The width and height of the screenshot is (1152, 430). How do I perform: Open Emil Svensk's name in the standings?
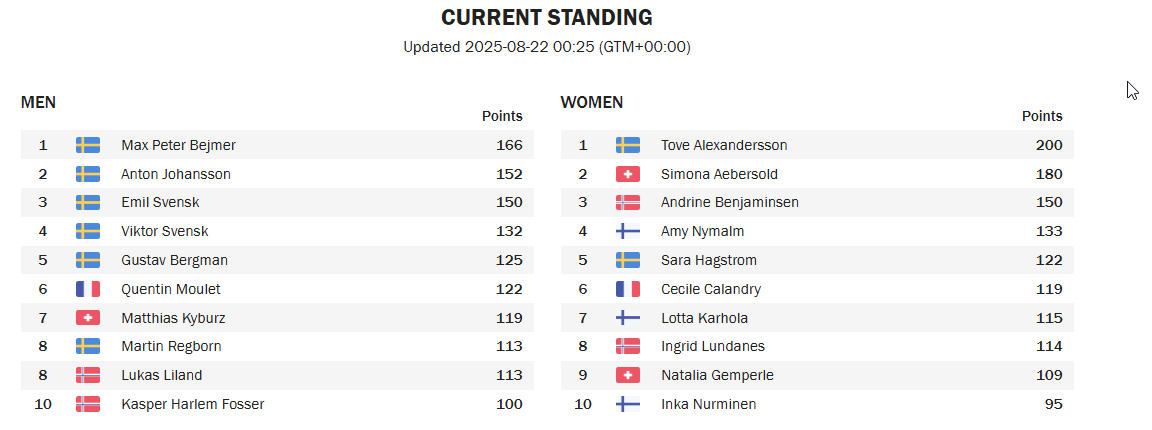160,202
